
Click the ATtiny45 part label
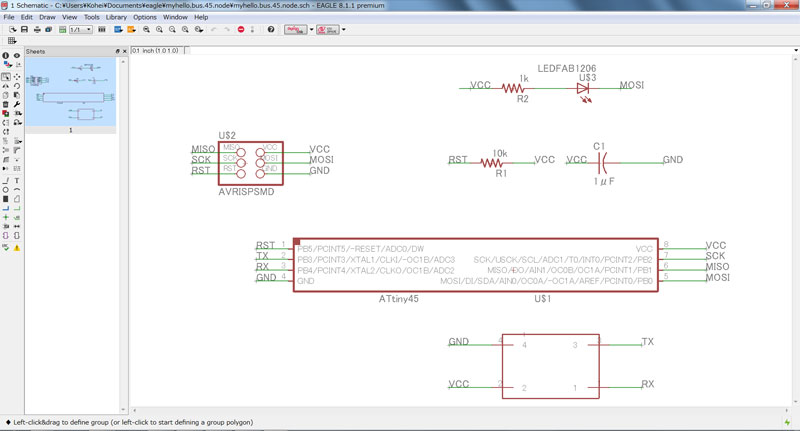pos(398,299)
